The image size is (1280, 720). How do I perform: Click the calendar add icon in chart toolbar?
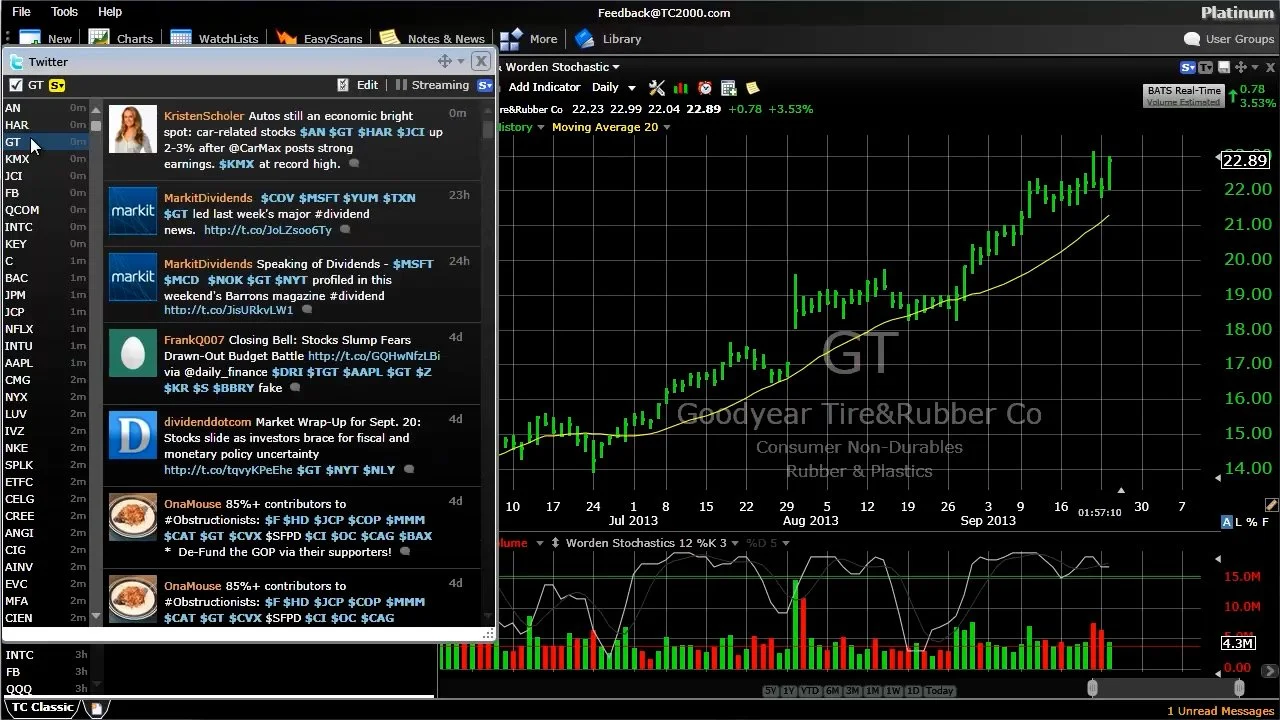point(729,88)
